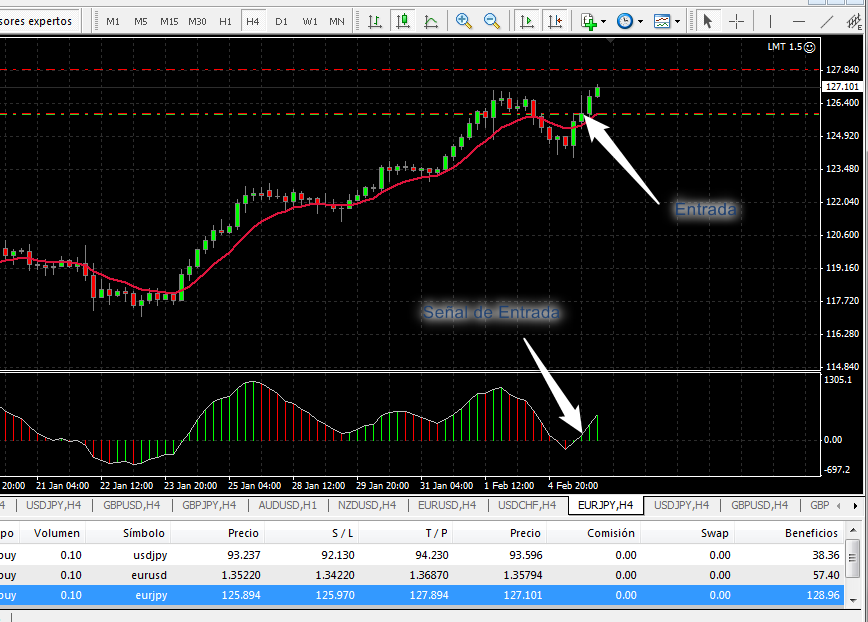Set timeframe to M15
This screenshot has width=868, height=622.
click(x=169, y=22)
